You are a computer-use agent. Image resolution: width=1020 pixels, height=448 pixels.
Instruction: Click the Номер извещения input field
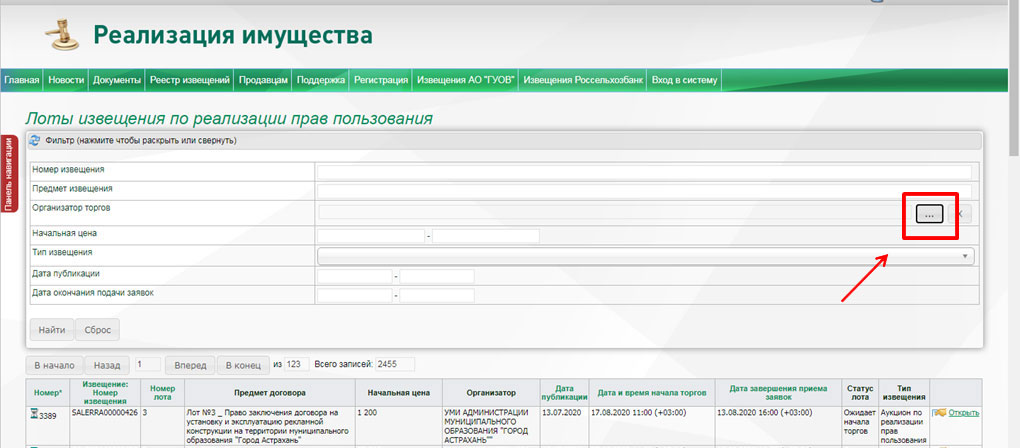coord(643,171)
